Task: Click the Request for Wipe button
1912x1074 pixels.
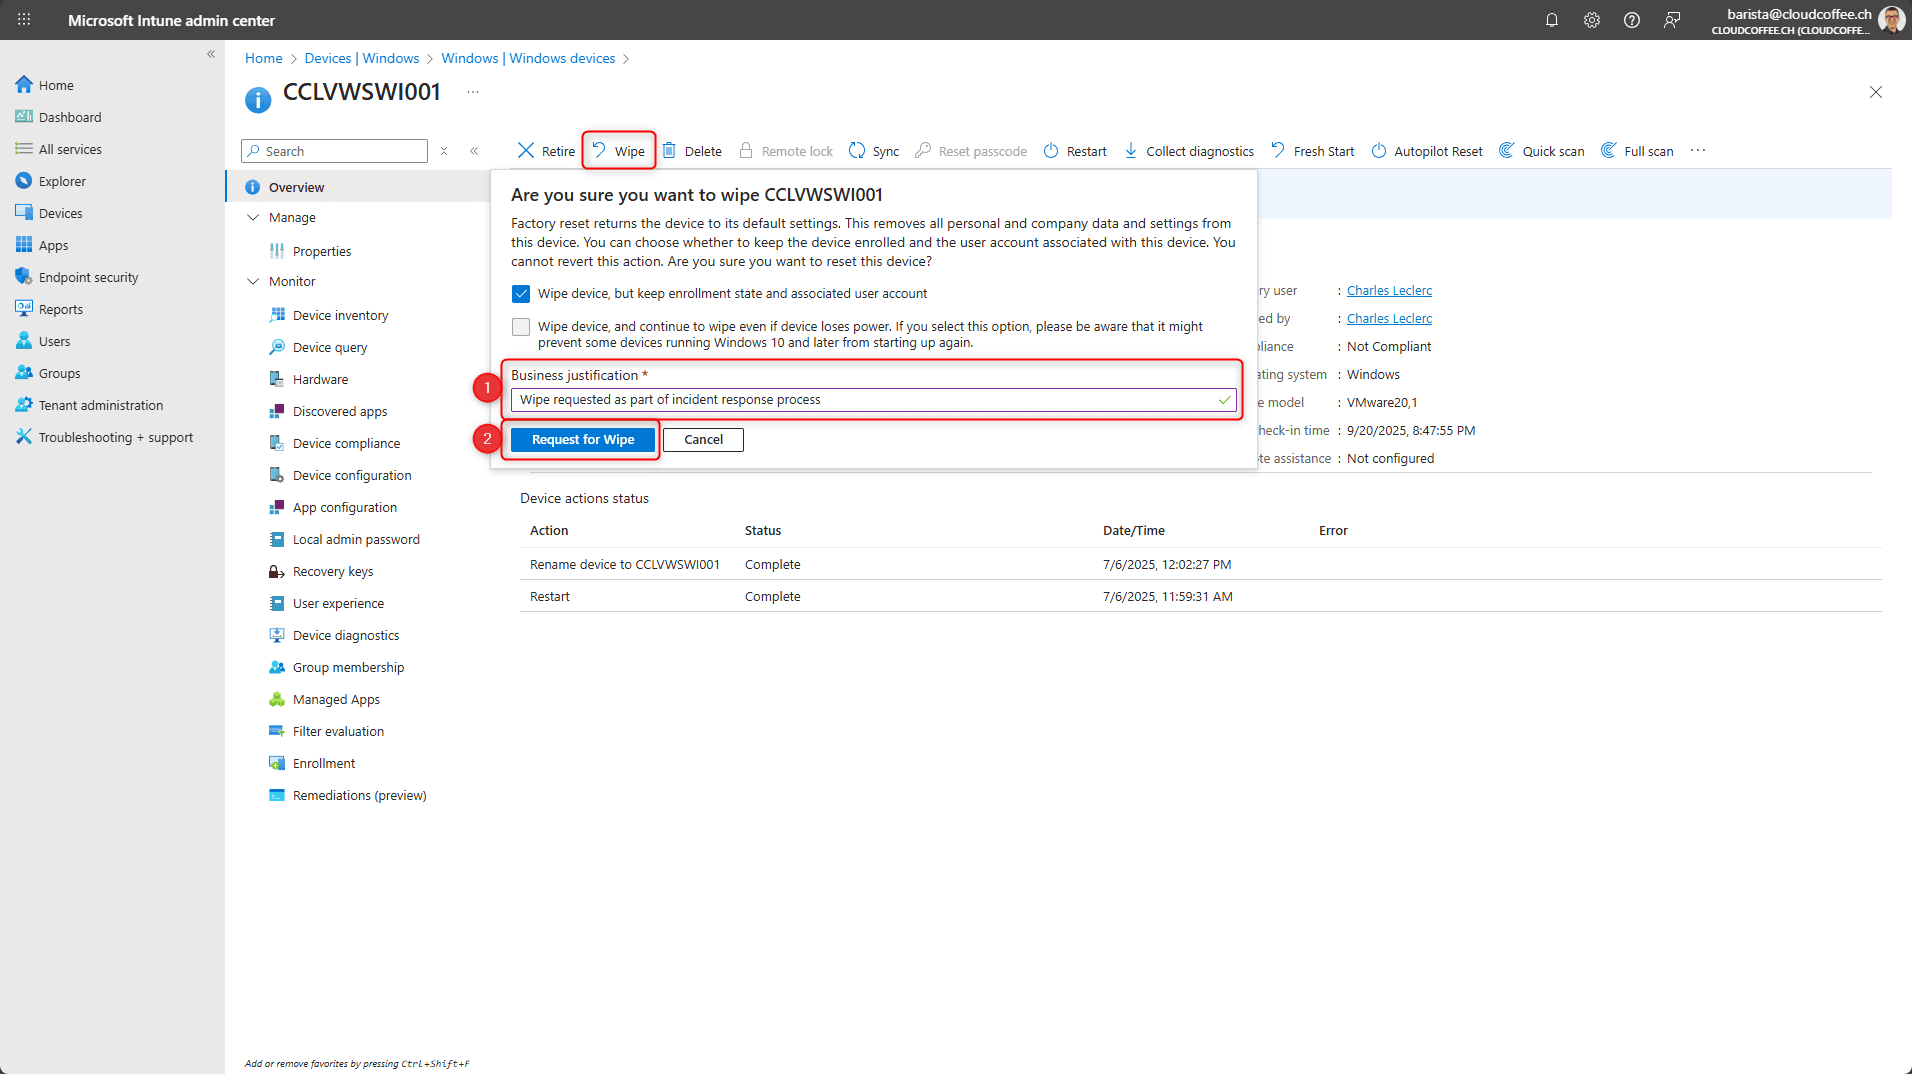Action: [582, 440]
